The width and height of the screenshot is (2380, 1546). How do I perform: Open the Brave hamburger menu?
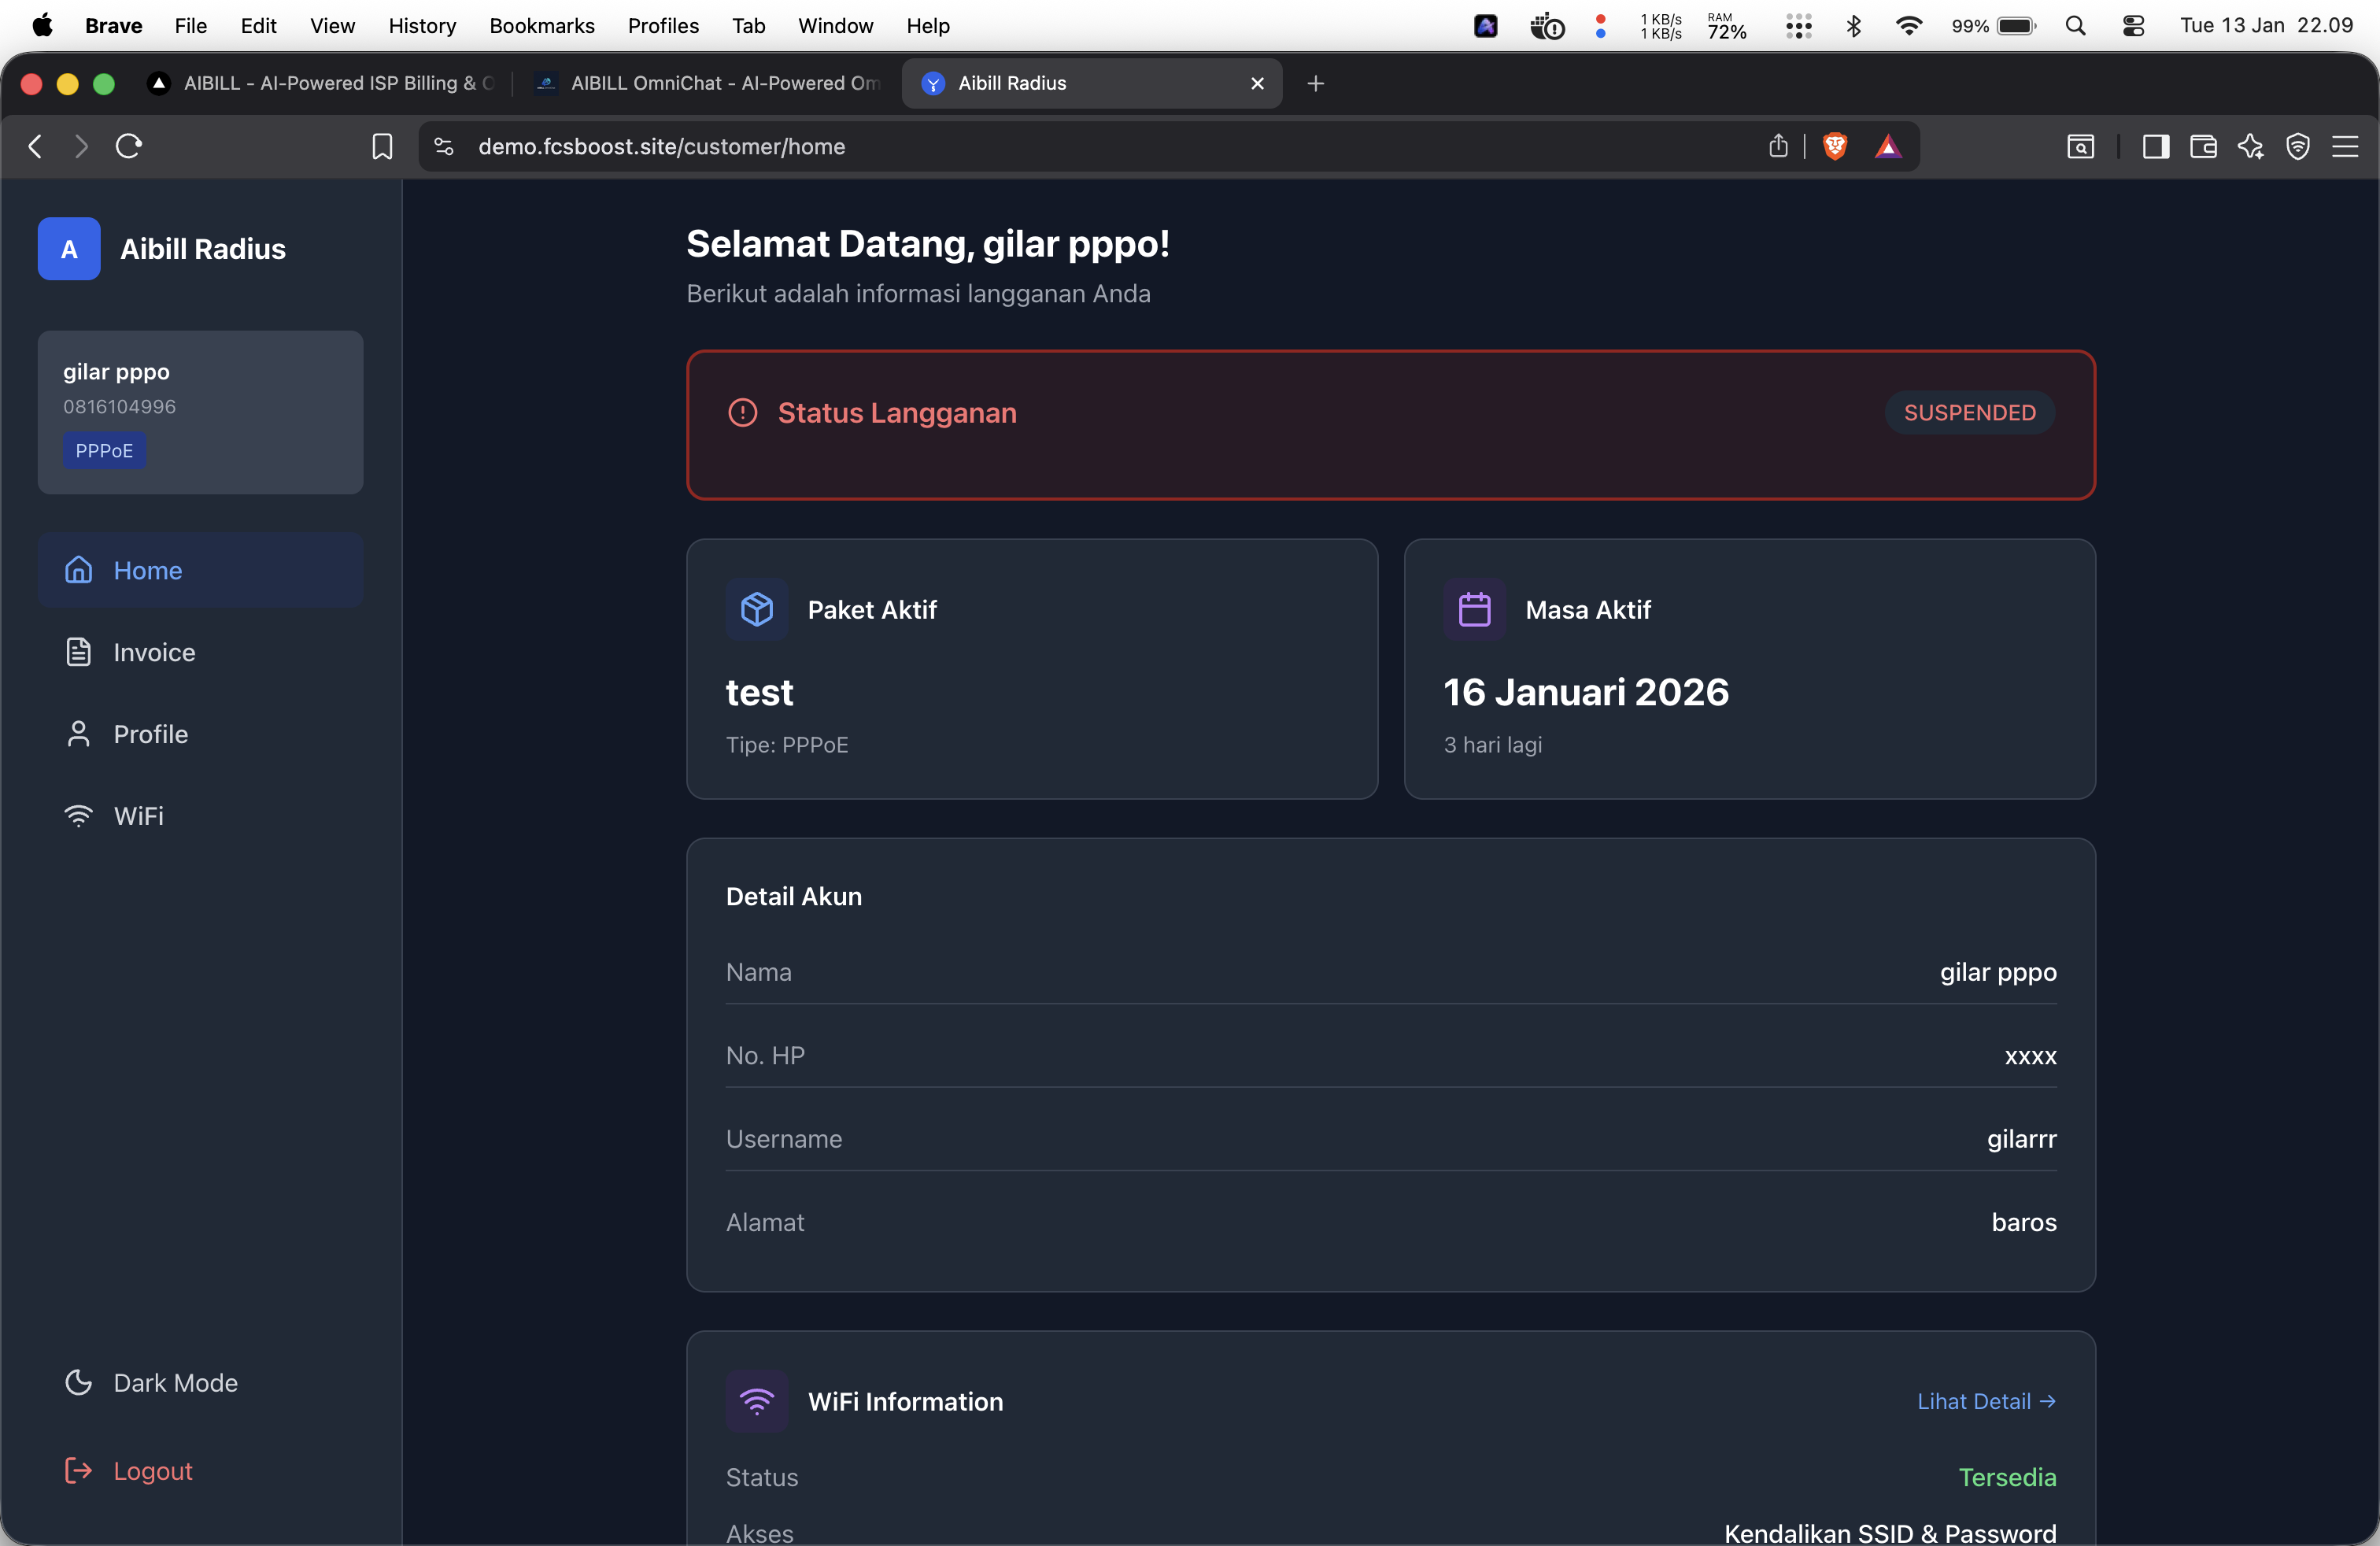click(2345, 147)
